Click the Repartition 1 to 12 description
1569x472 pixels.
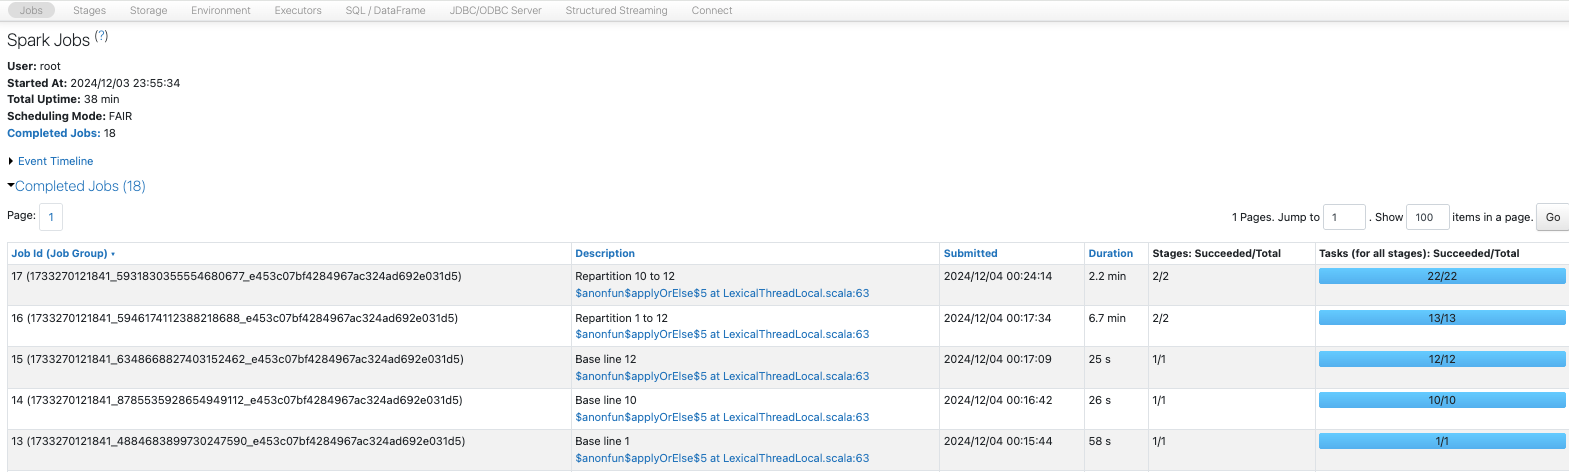[x=621, y=318]
